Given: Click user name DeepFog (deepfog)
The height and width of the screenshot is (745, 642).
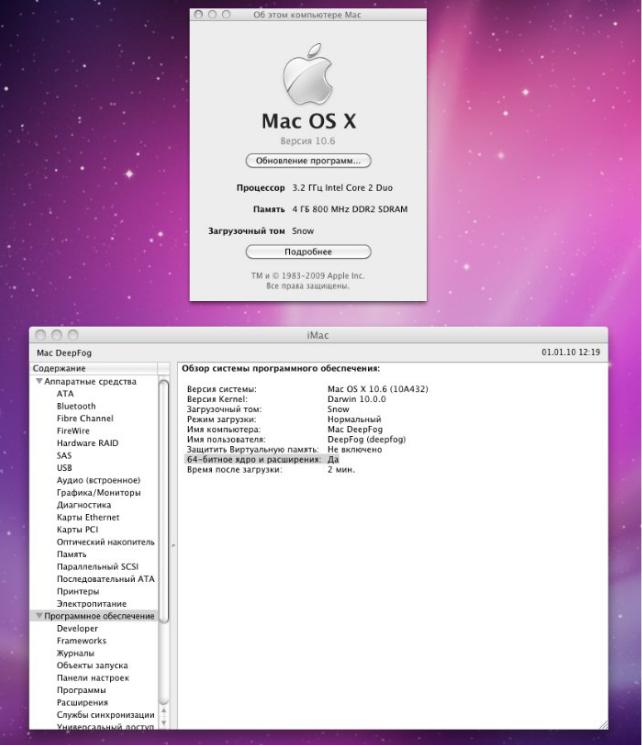Looking at the screenshot, I should click(x=366, y=439).
